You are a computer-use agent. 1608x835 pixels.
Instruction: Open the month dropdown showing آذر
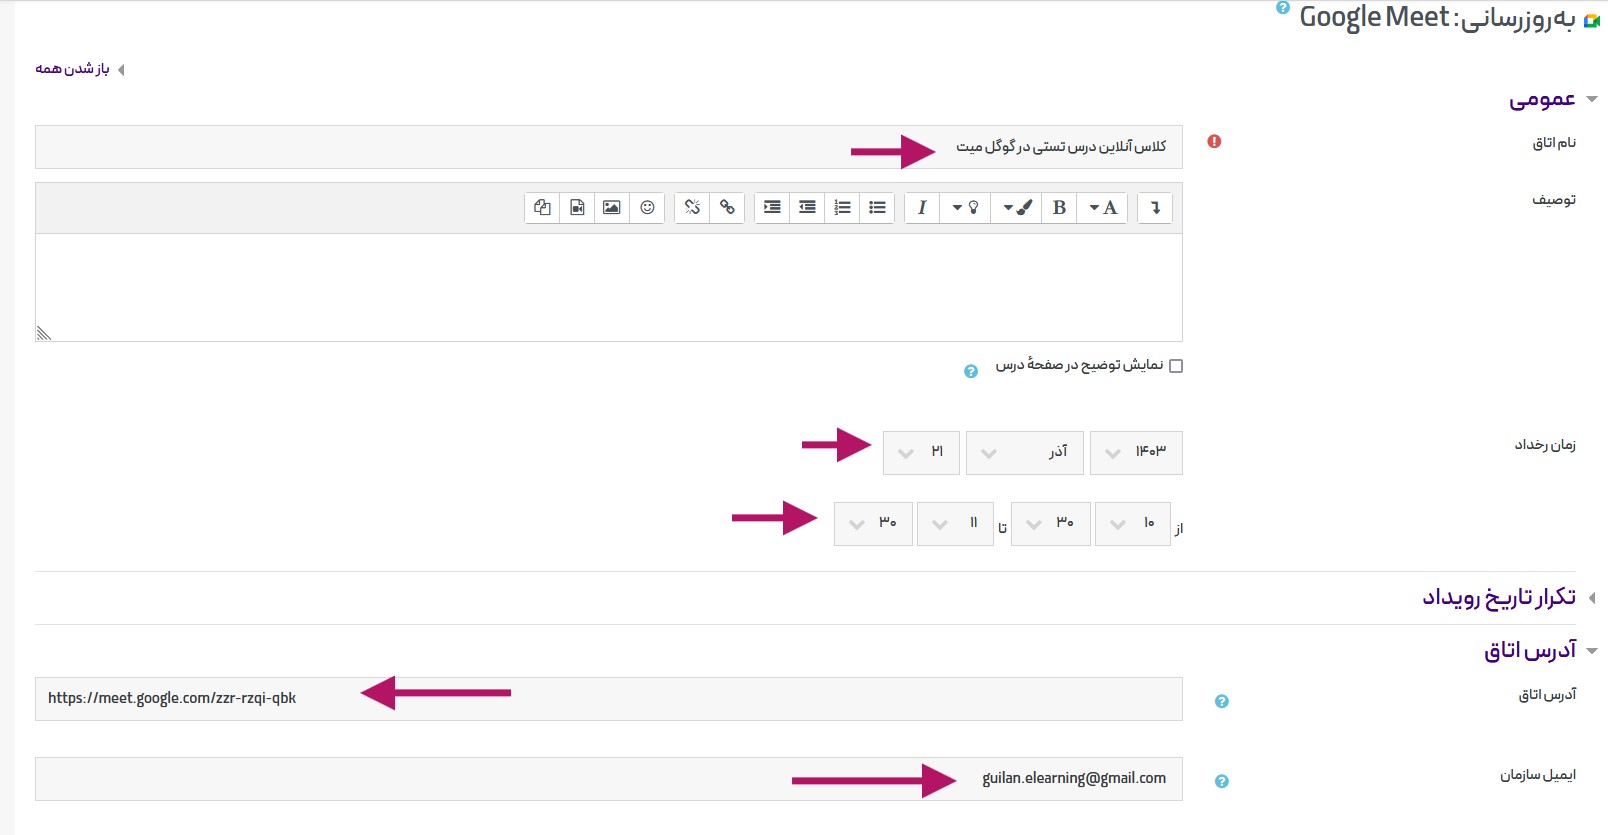(x=1024, y=453)
